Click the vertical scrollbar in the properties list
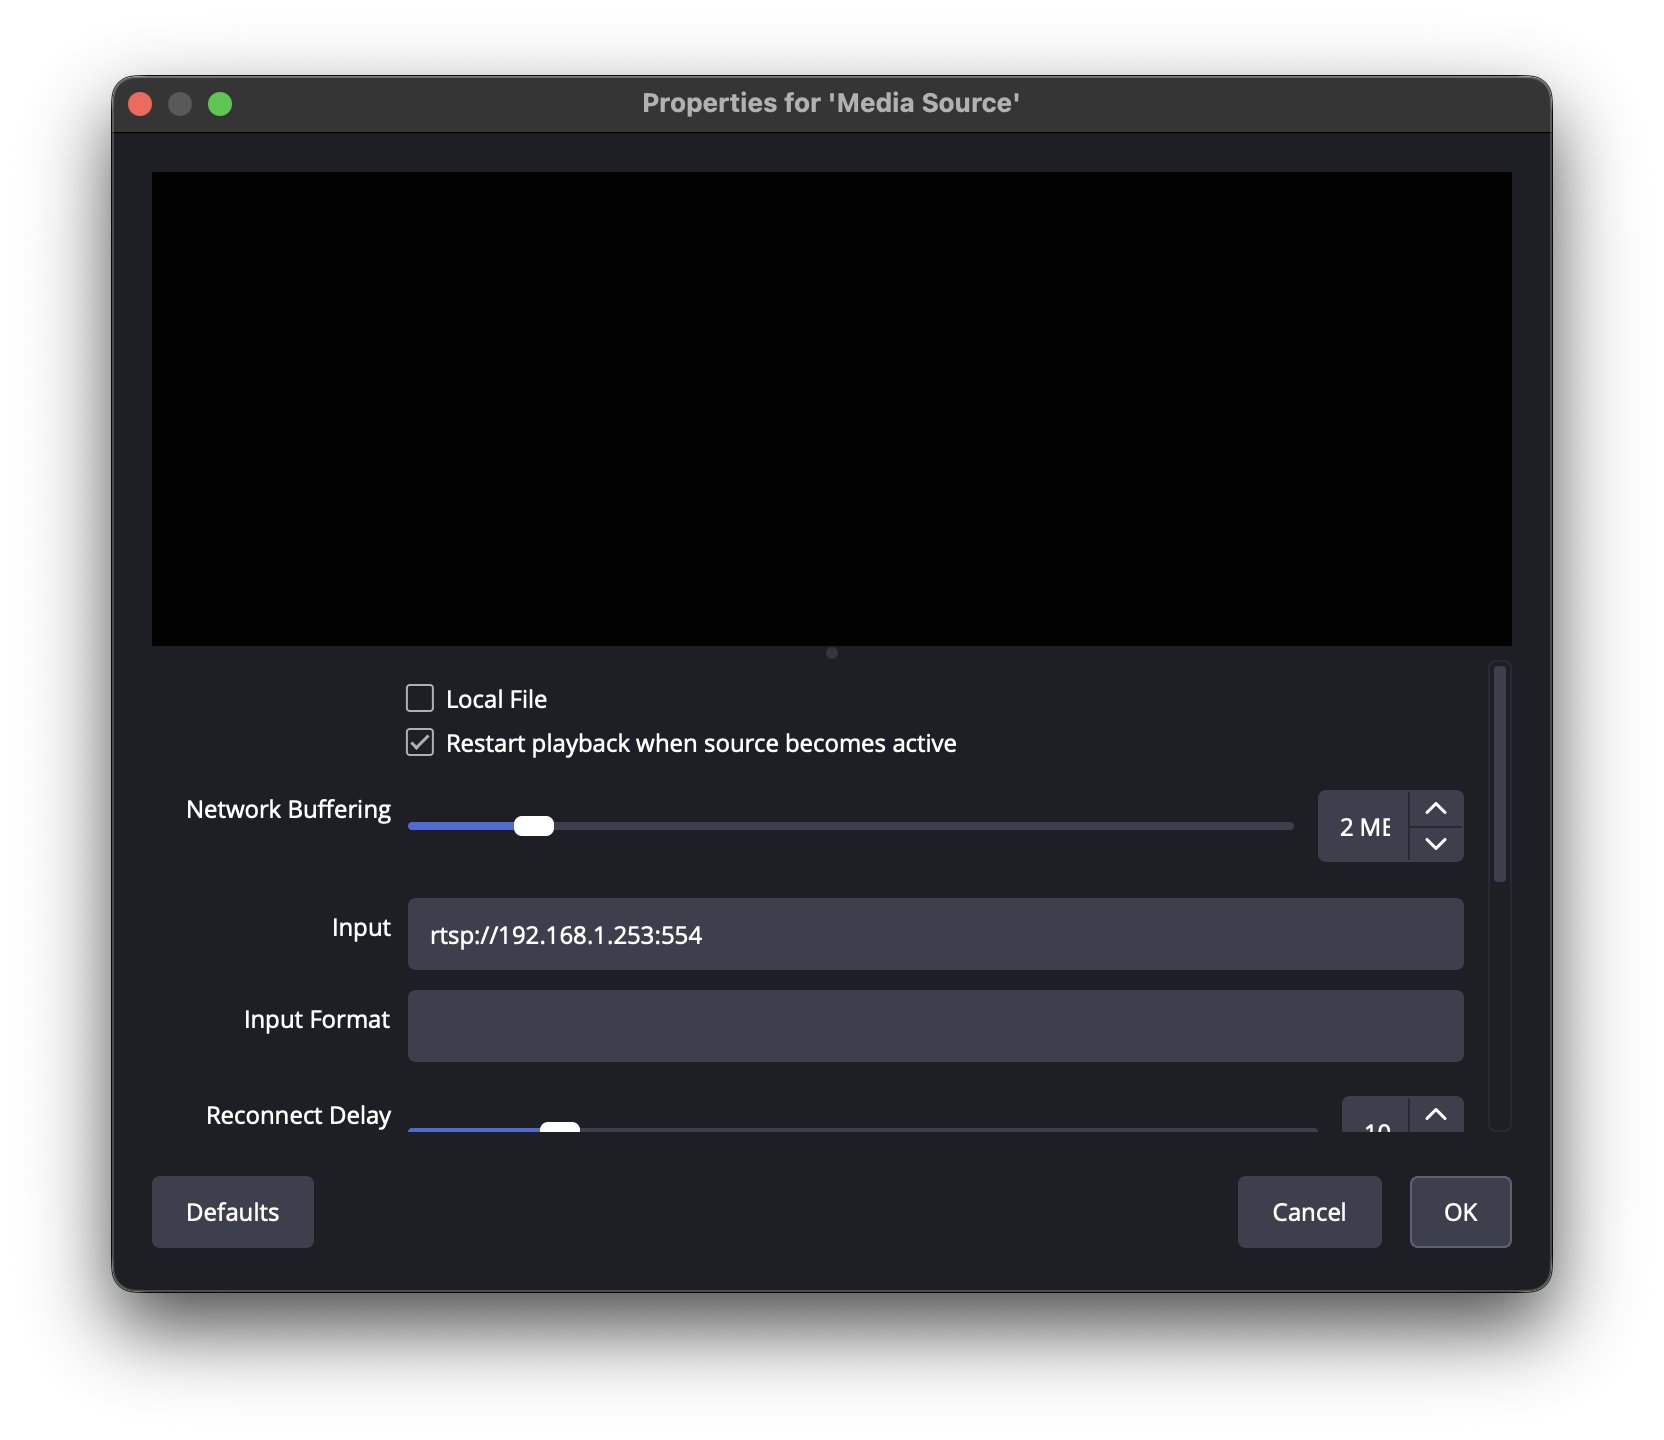The height and width of the screenshot is (1440, 1664). (x=1499, y=775)
